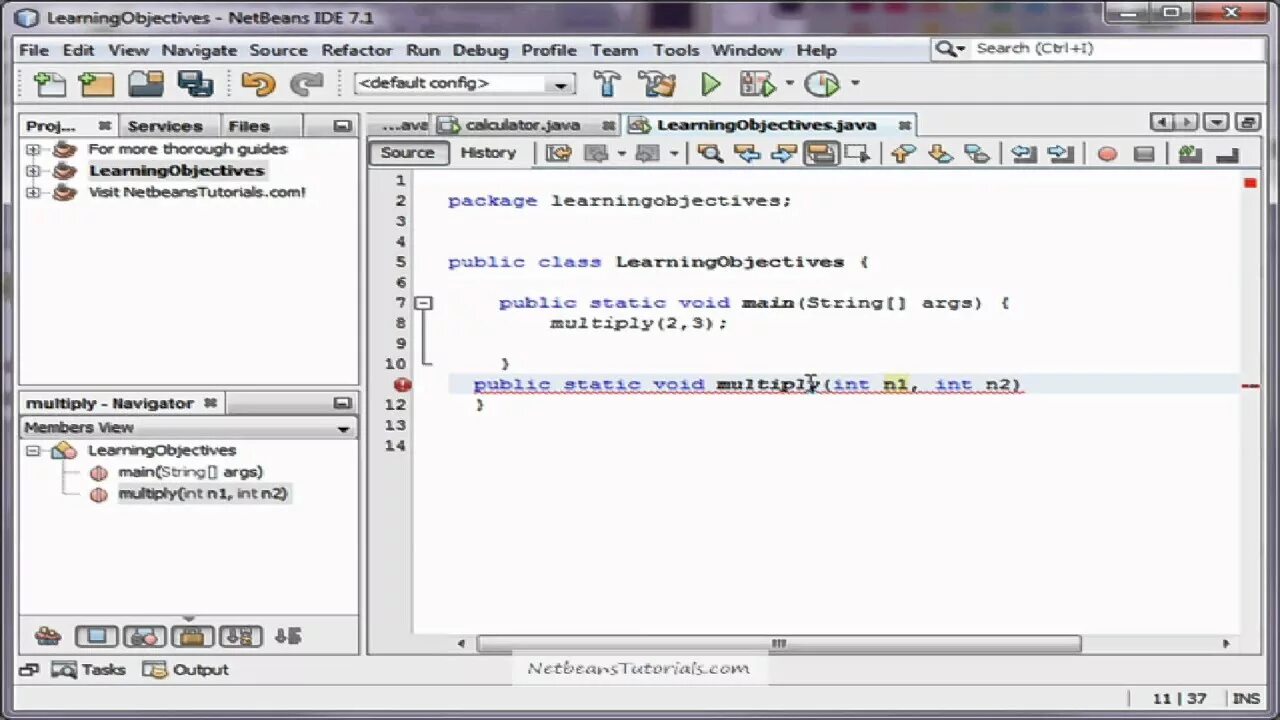Undo the last edit with the toolbar arrow
The height and width of the screenshot is (720, 1280).
point(258,84)
